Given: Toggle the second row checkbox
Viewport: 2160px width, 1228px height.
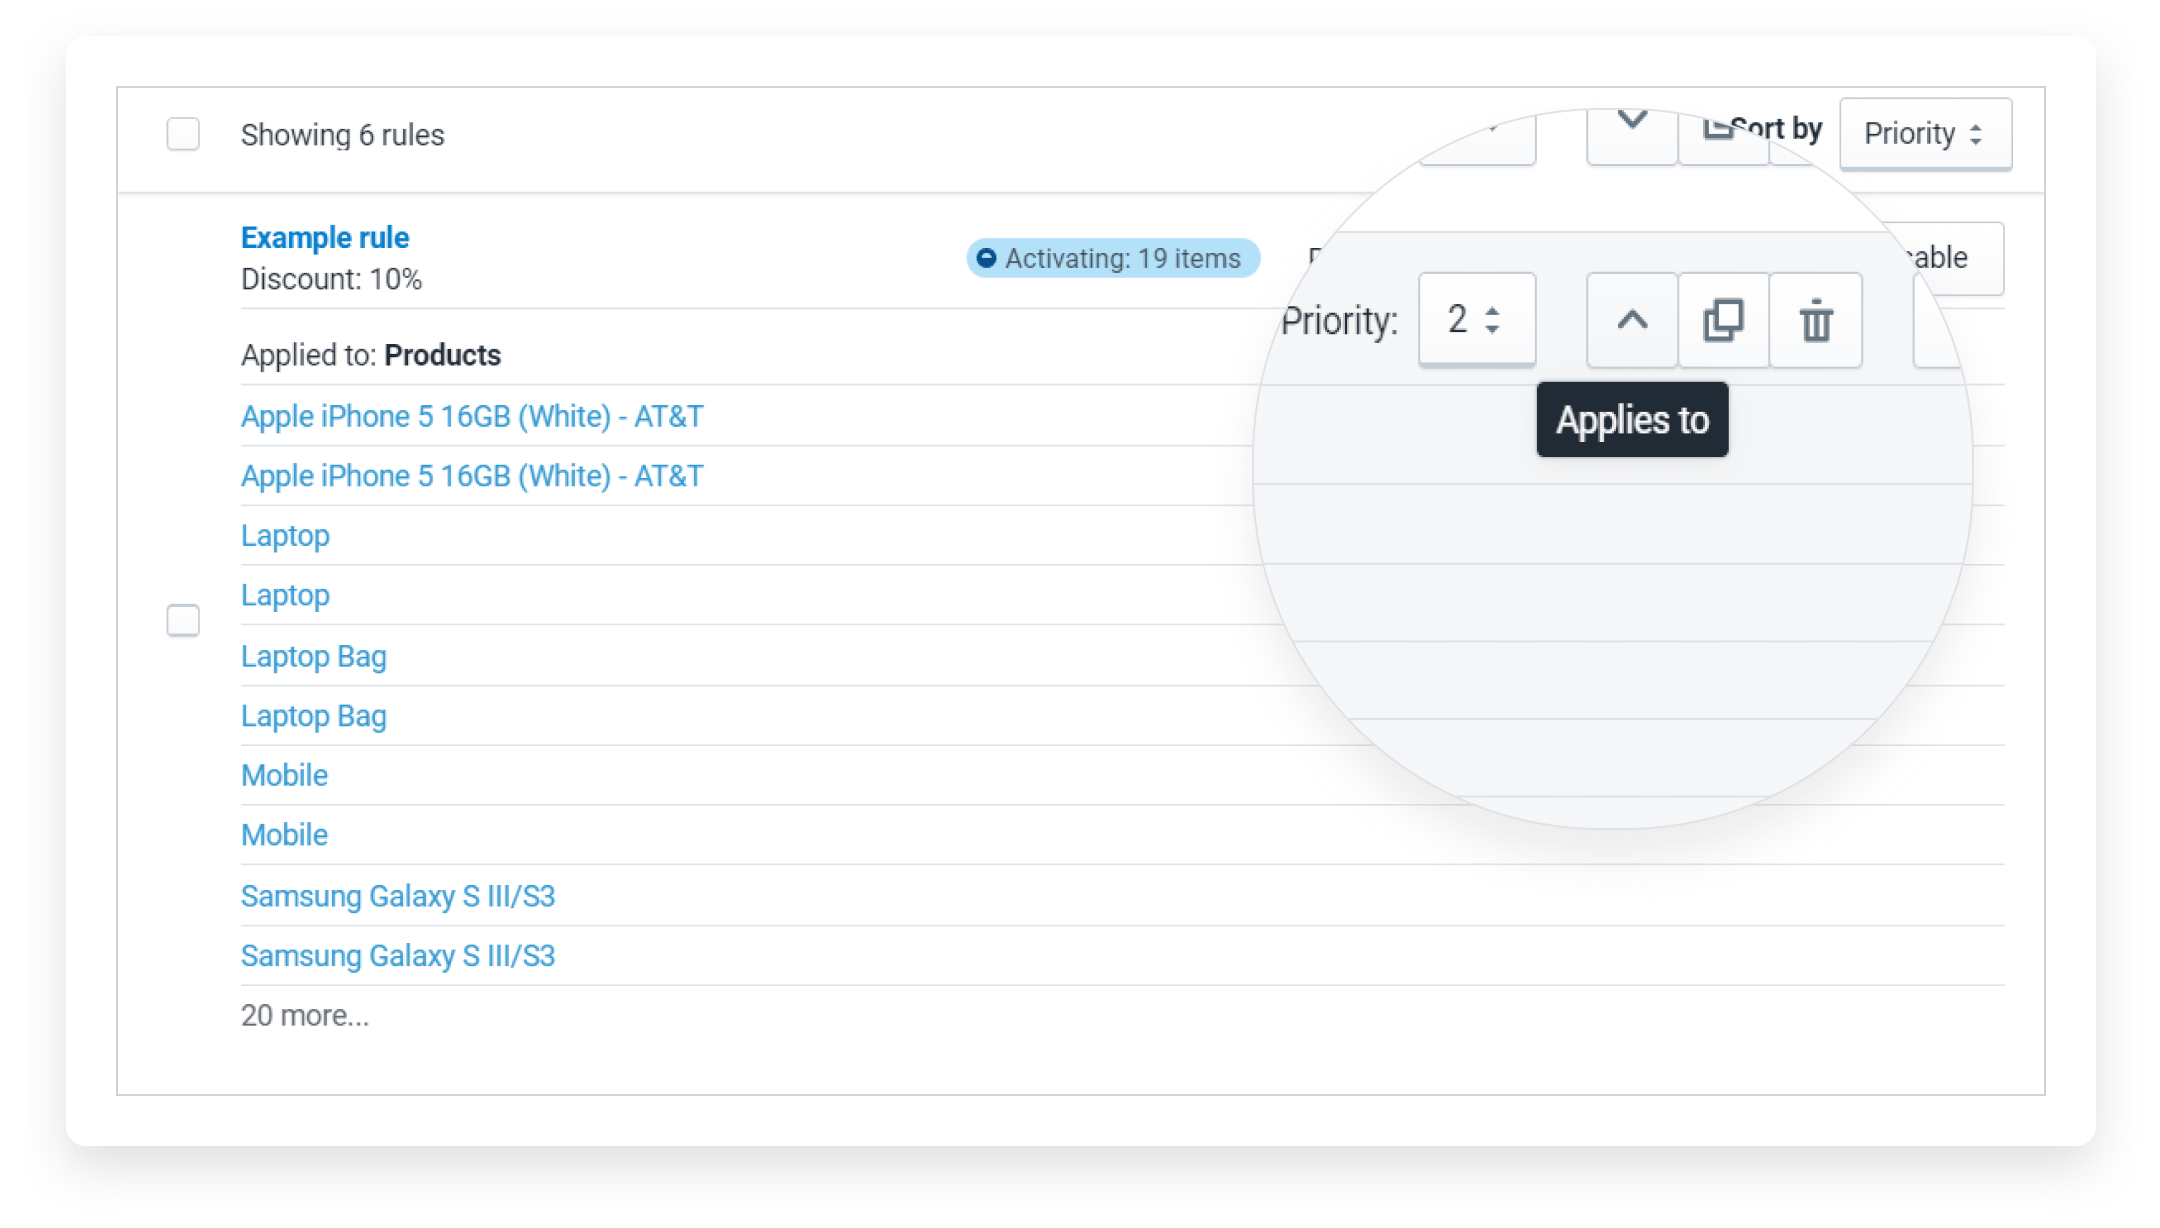Looking at the screenshot, I should (182, 620).
